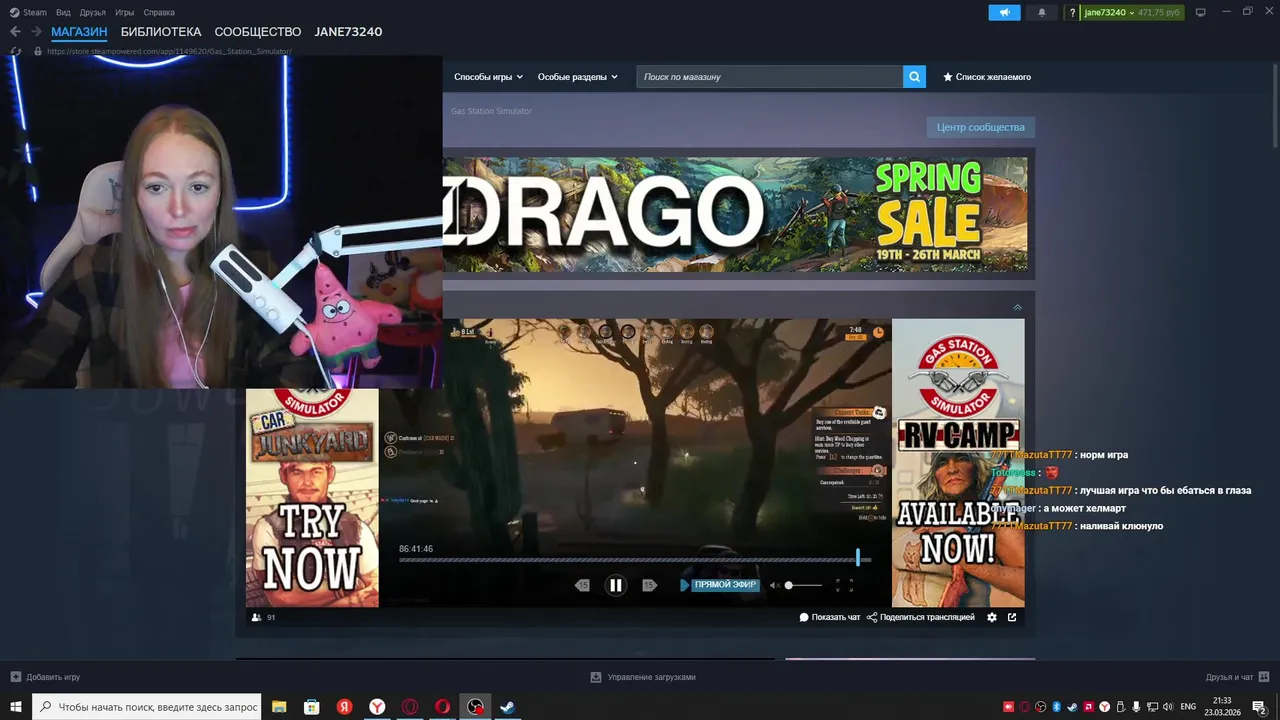Open the Друзья menu

(x=93, y=12)
